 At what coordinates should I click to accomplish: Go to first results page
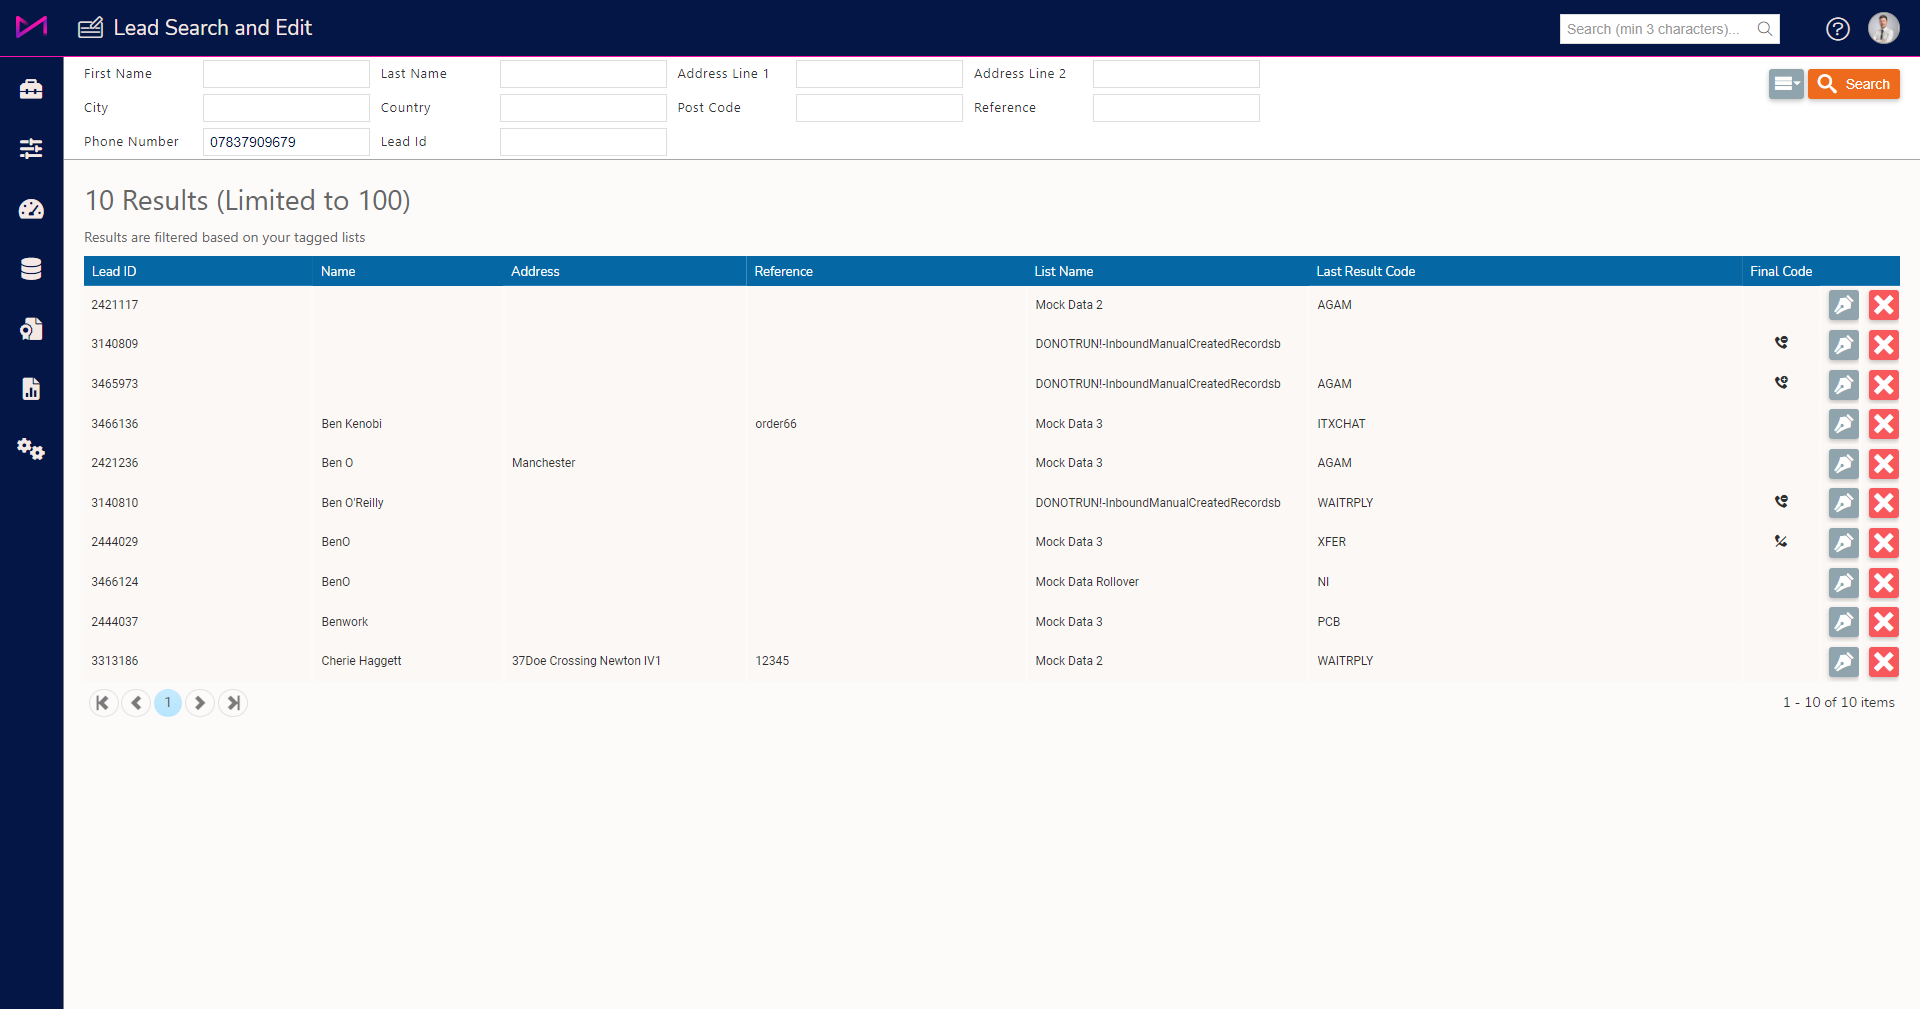click(x=103, y=703)
